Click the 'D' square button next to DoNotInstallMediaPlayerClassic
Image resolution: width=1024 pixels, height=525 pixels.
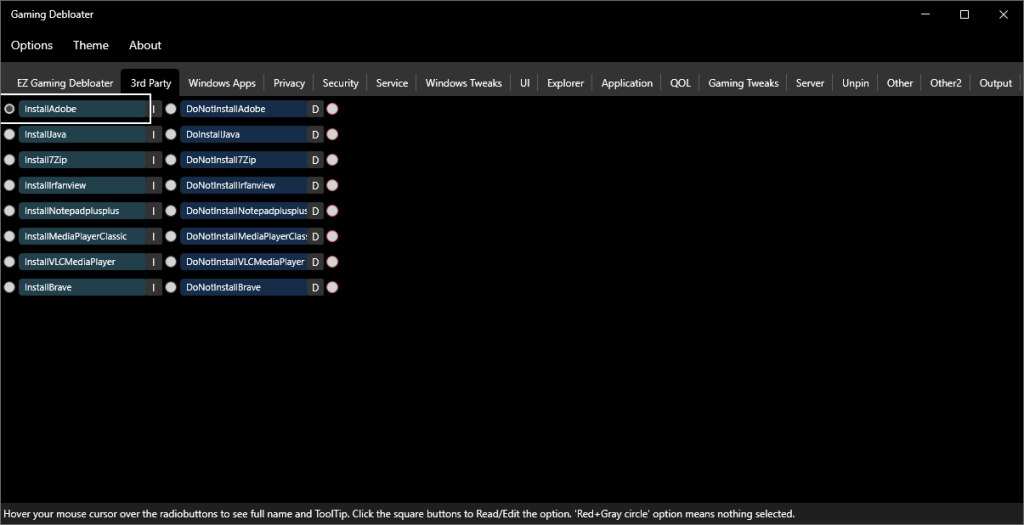pos(315,236)
